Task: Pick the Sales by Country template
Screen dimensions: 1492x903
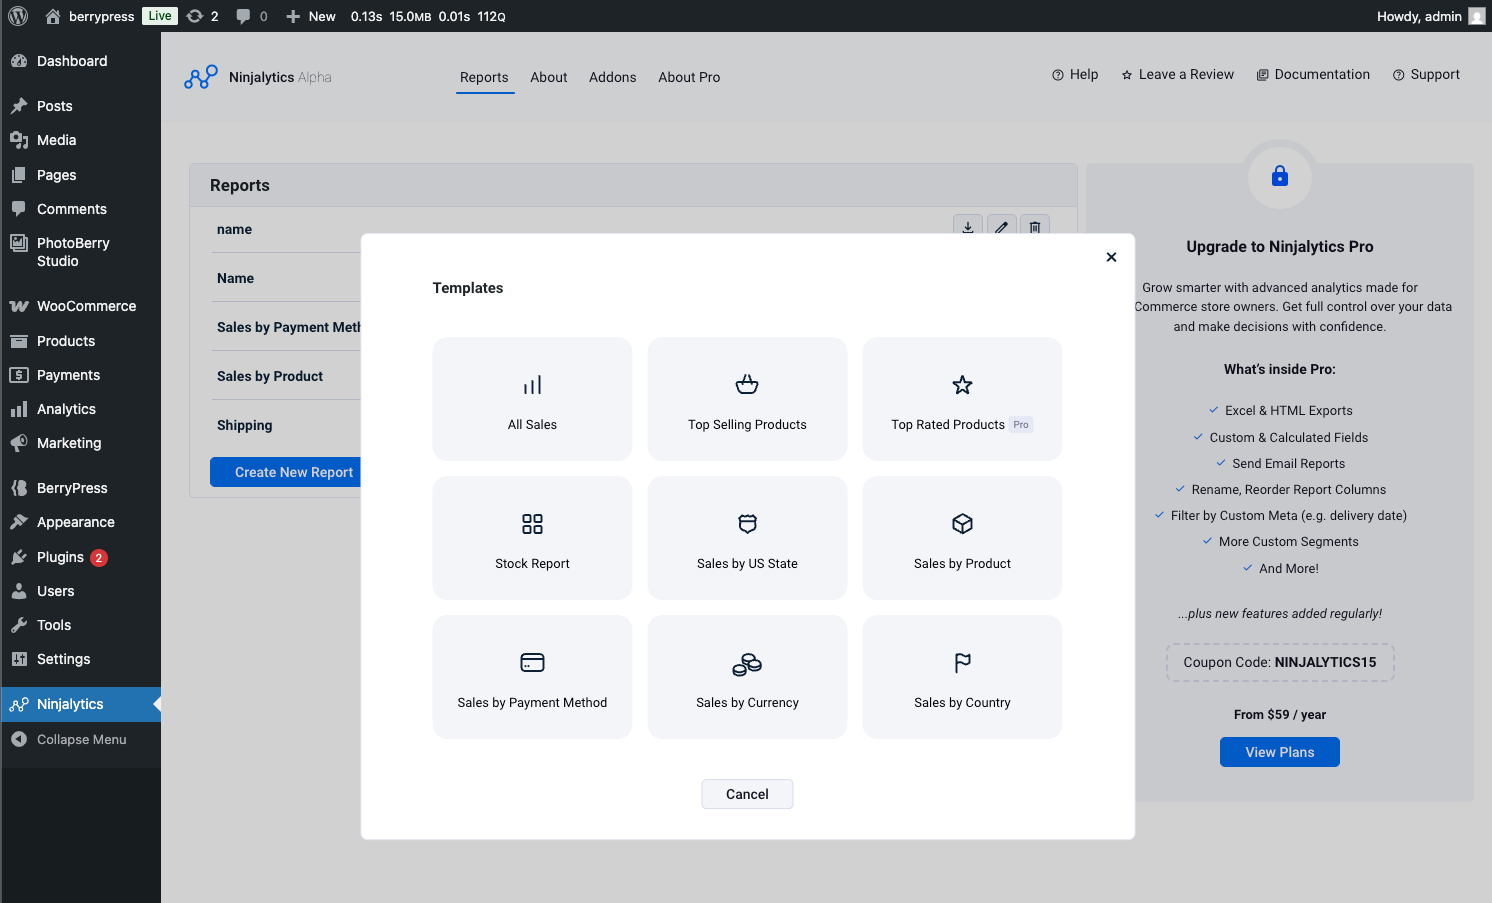Action: (x=961, y=676)
